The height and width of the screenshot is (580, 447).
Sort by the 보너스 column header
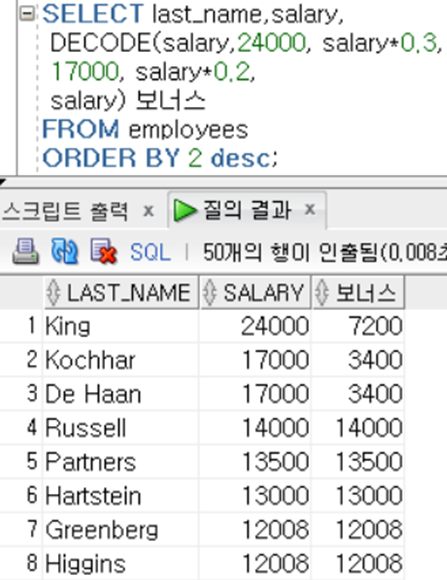[359, 292]
